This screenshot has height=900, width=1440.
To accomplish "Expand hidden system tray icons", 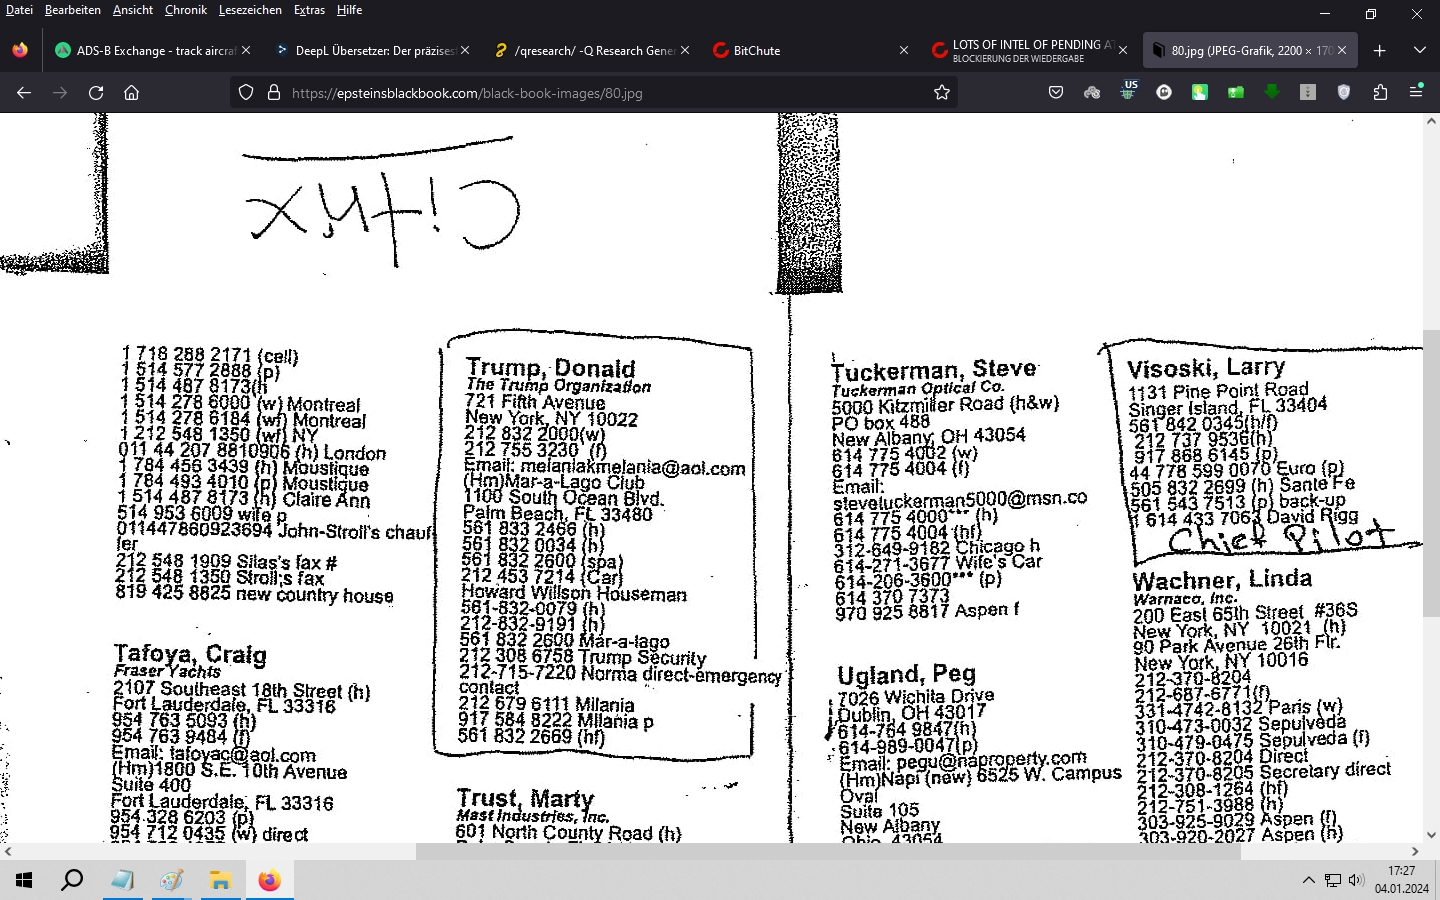I will pyautogui.click(x=1308, y=880).
